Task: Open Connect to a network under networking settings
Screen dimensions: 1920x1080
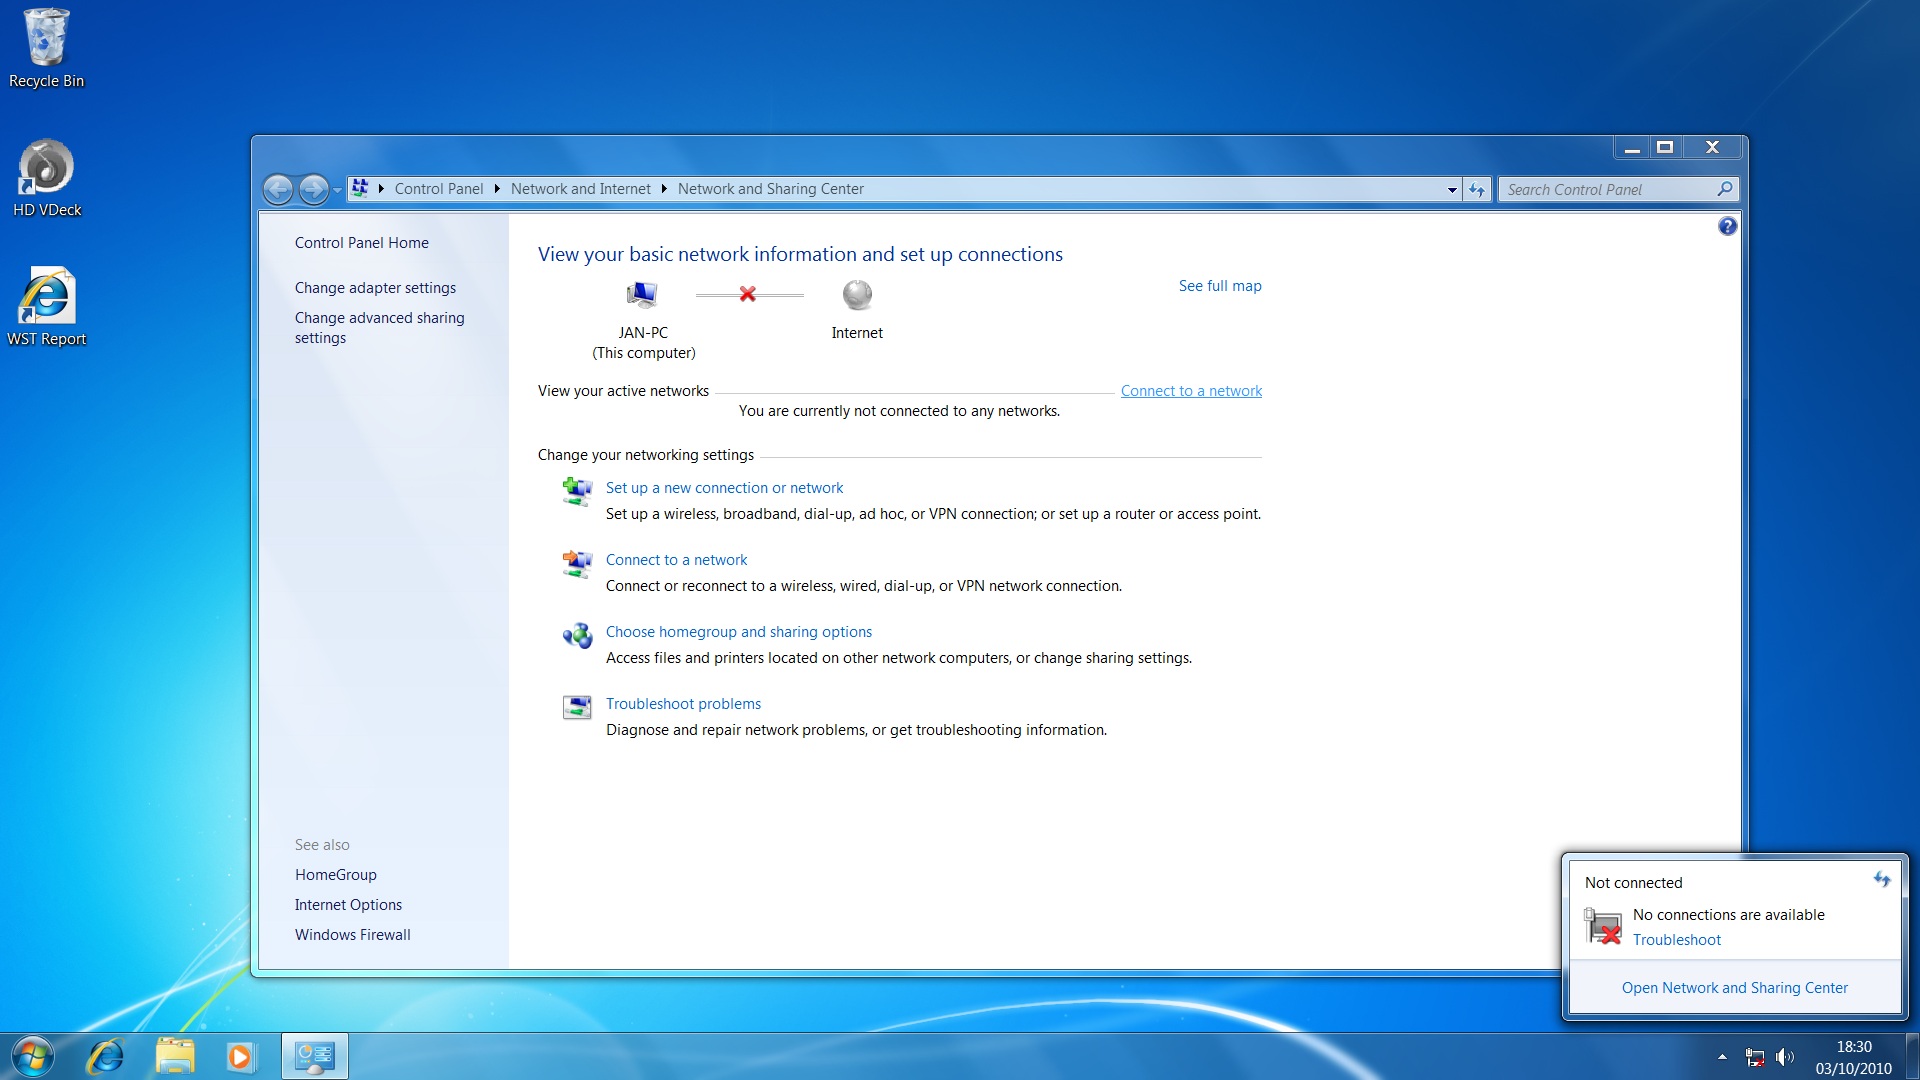Action: click(676, 560)
